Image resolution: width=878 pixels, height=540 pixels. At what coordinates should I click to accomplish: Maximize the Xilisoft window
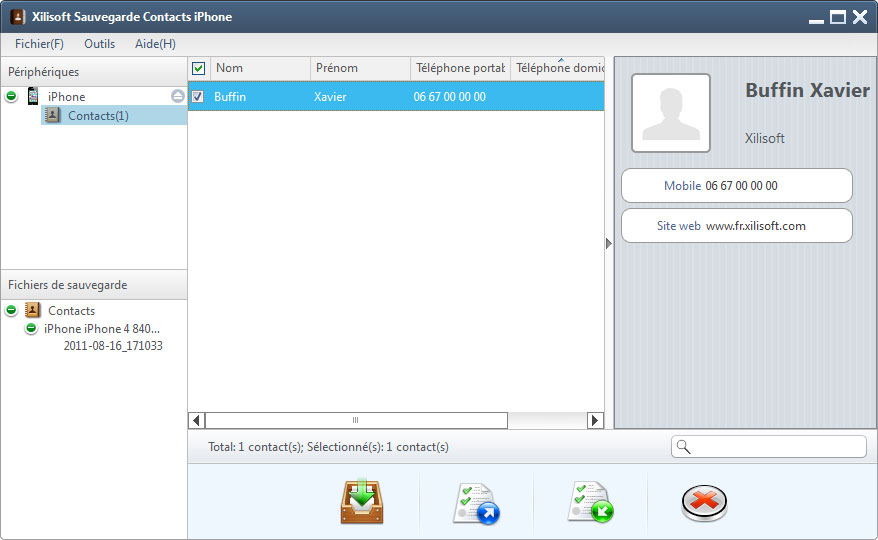pos(838,17)
